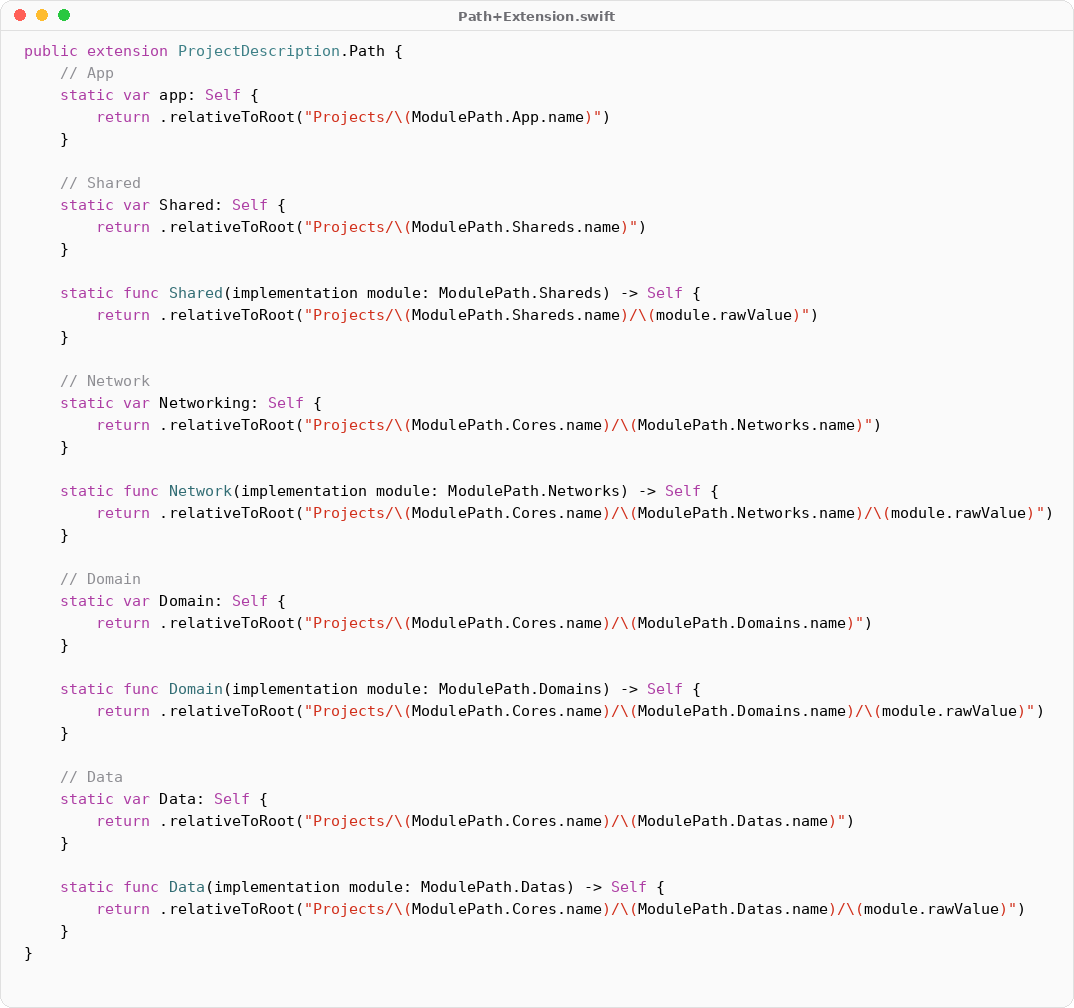Click the final closing brace of the extension
The width and height of the screenshot is (1074, 1008).
(29, 953)
